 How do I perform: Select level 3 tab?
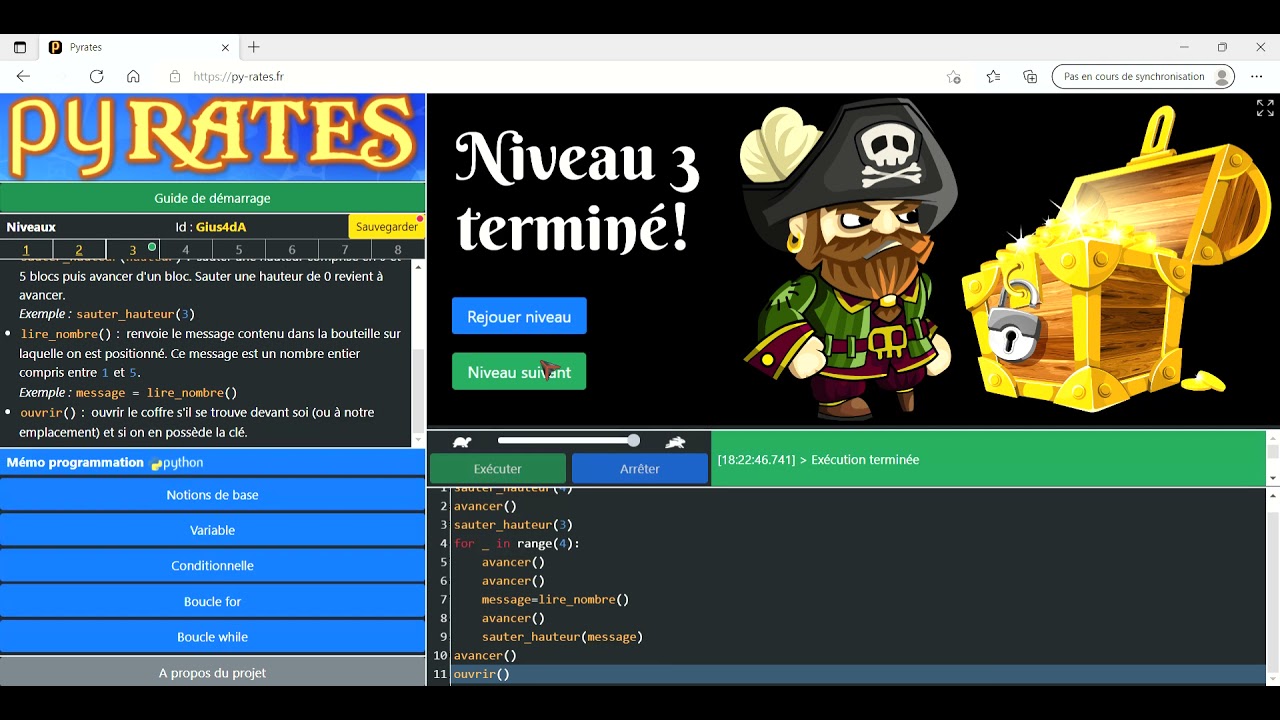coord(132,249)
